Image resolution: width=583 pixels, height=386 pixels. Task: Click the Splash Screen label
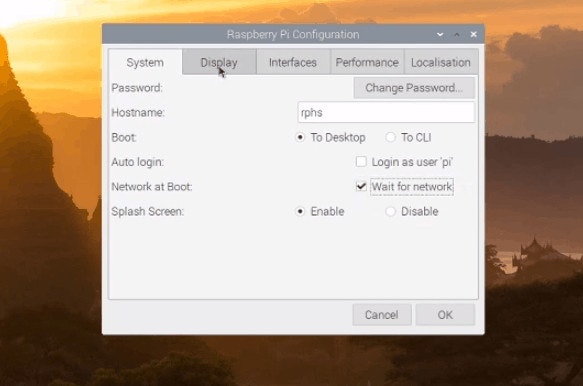pos(148,211)
